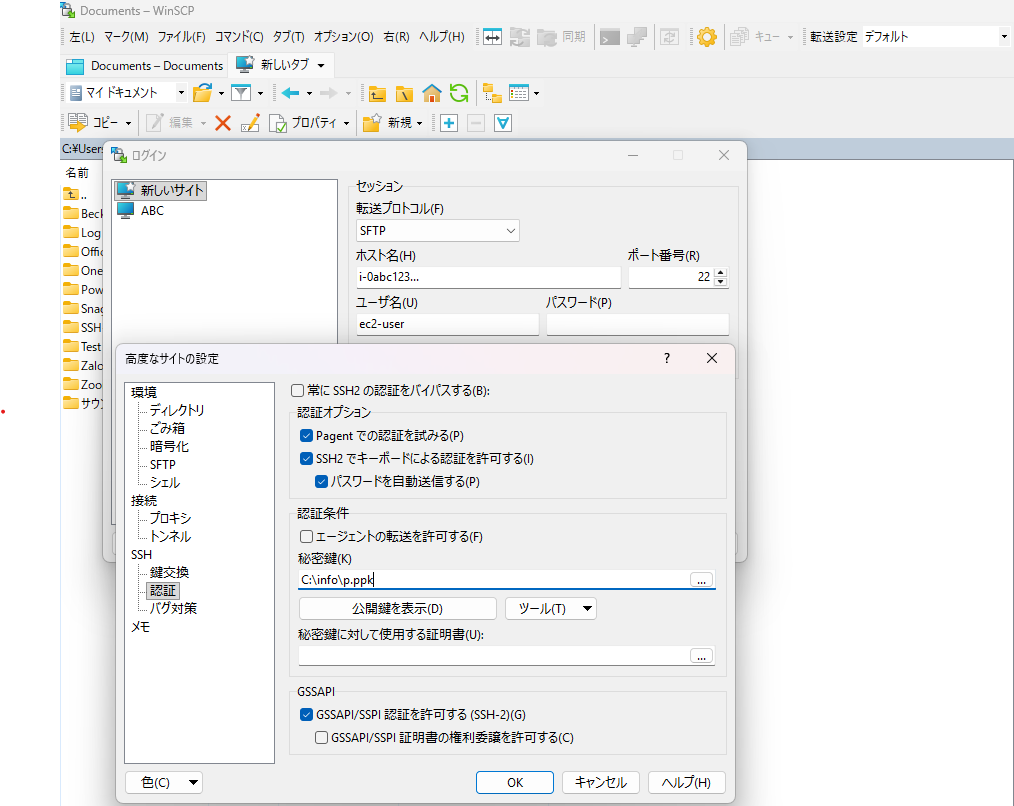Click the rename icon in the toolbar
The width and height of the screenshot is (1014, 806).
click(x=250, y=123)
